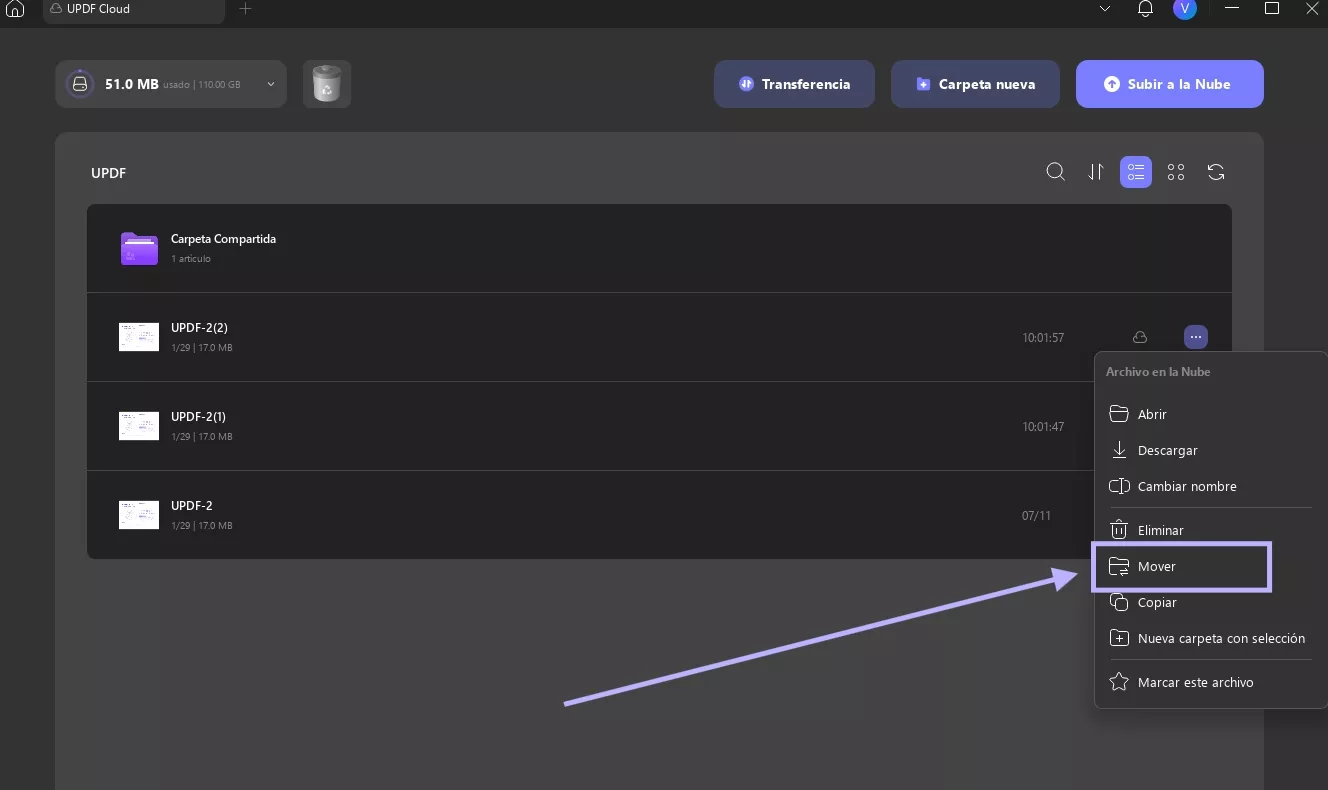Go to the home icon
1328x790 pixels.
pos(15,9)
